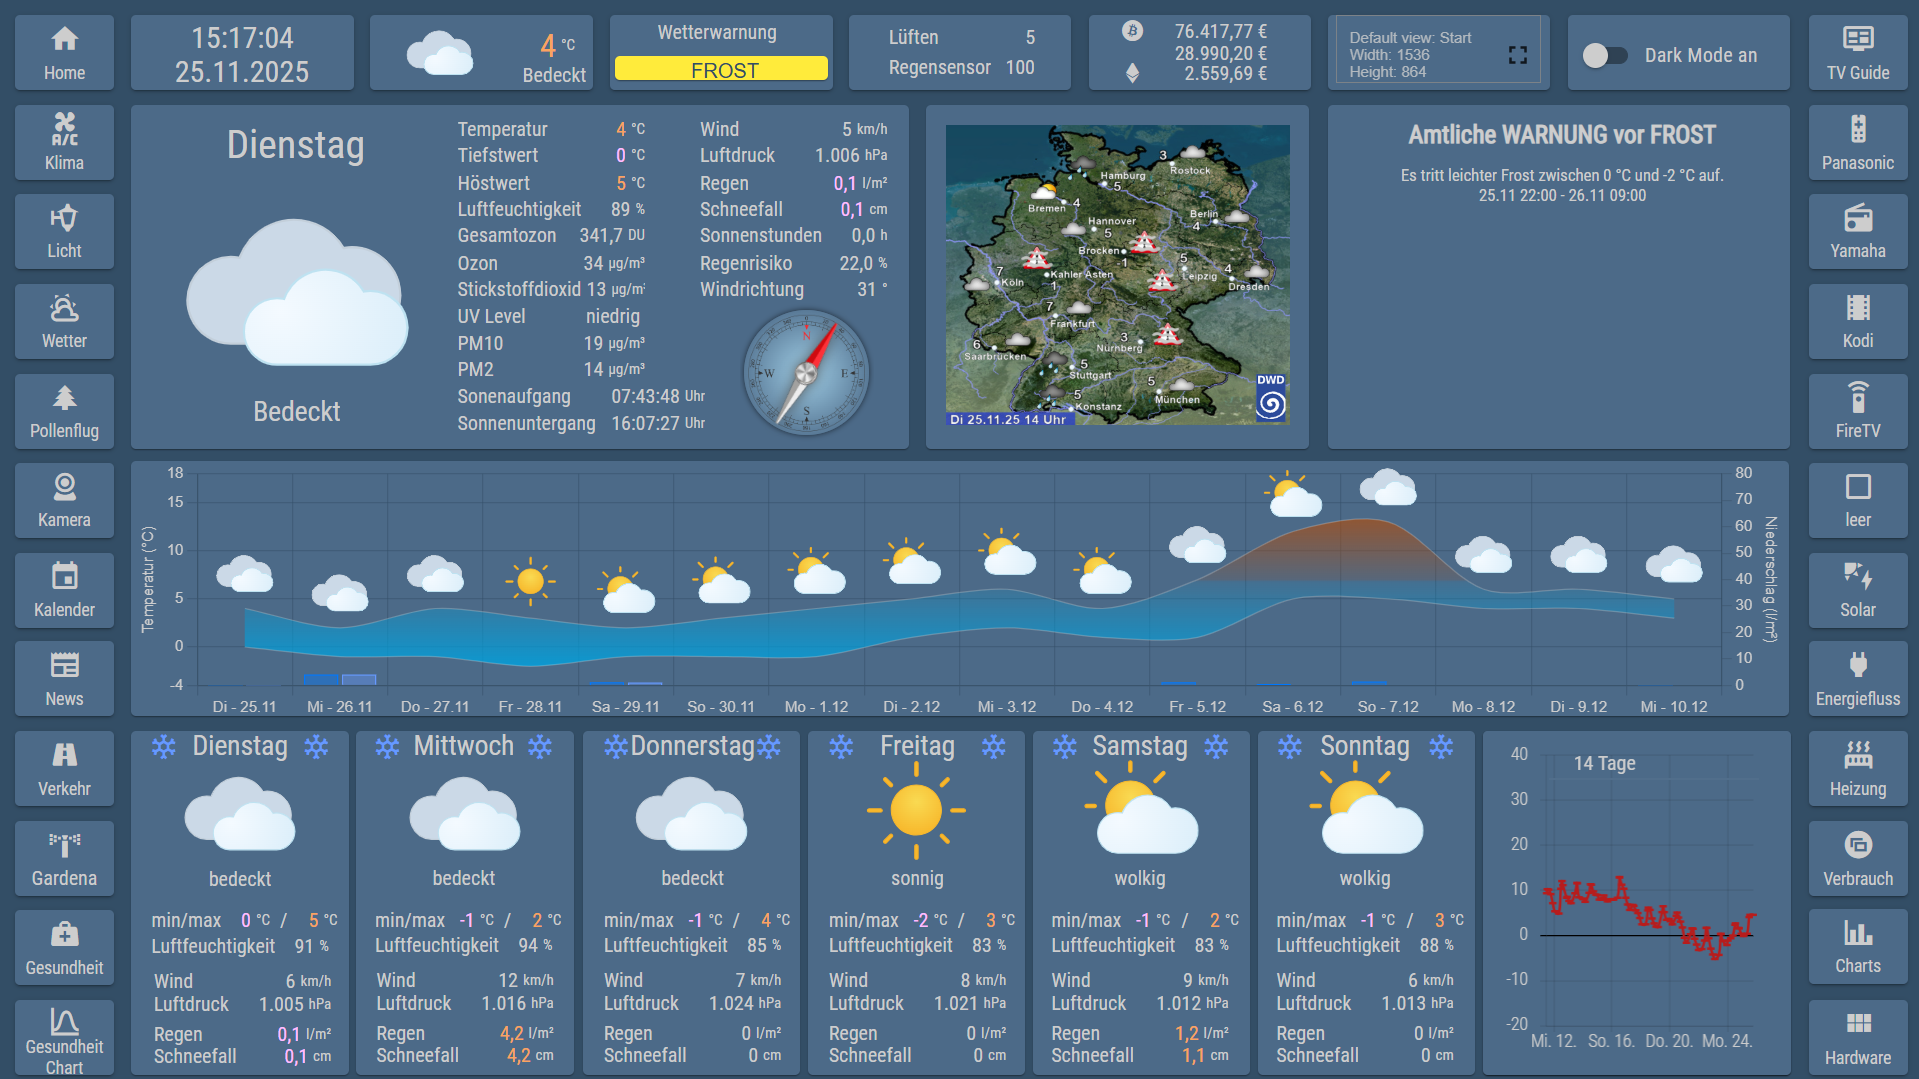
Task: Click the 'Fr - 28.11' chart axis label
Action: click(530, 706)
